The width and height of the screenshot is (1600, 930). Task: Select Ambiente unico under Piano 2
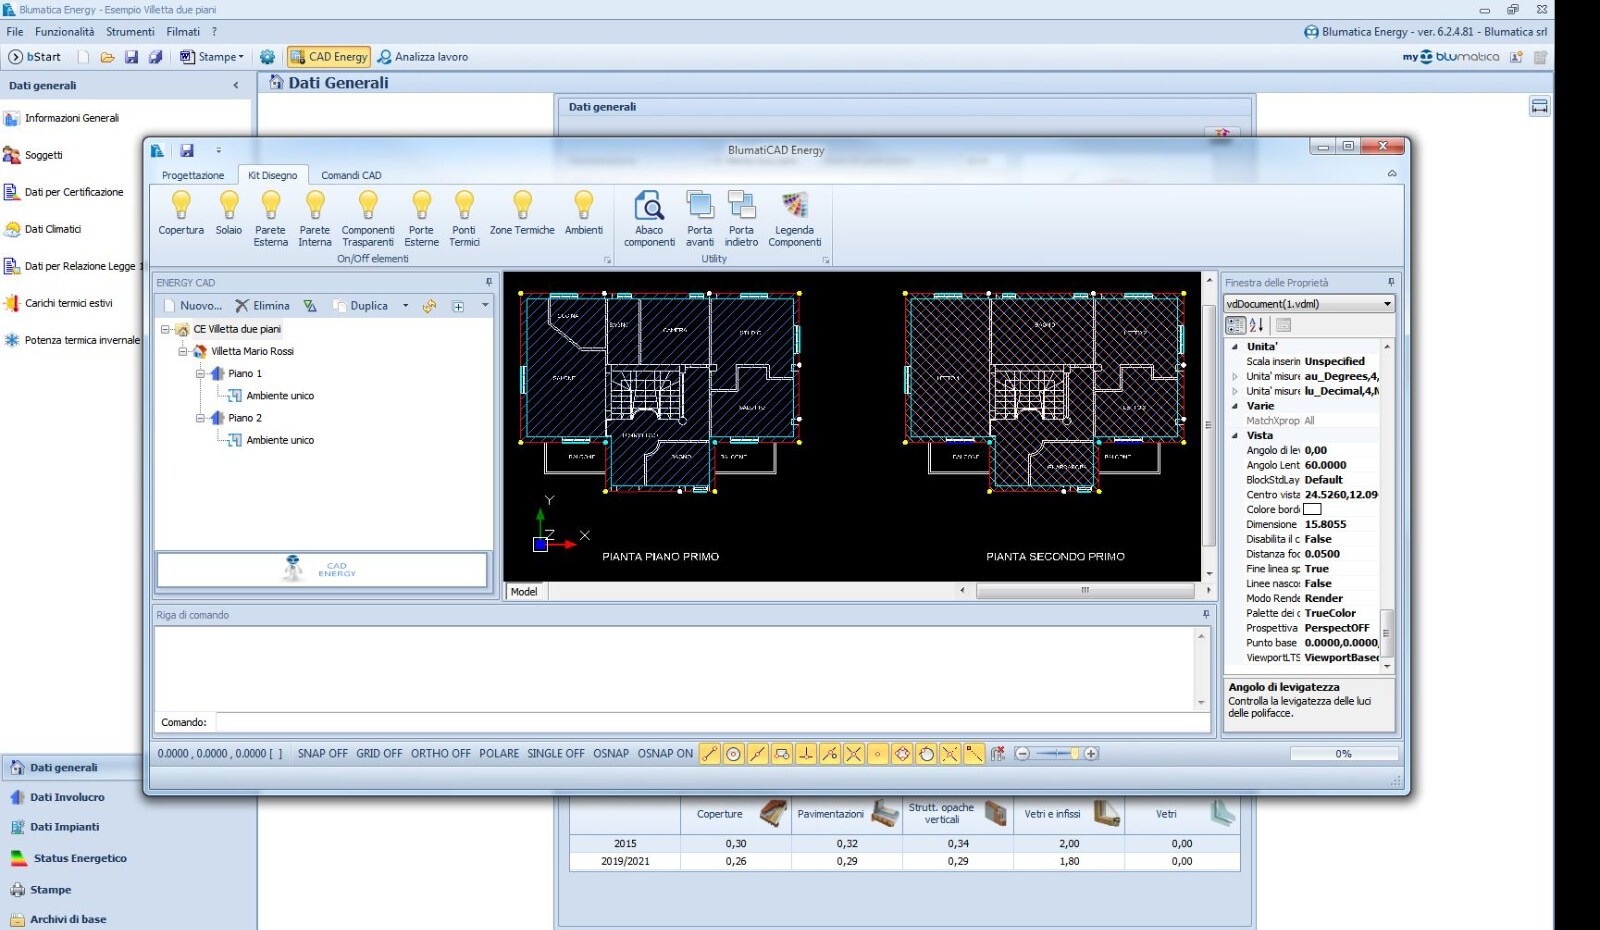(280, 440)
